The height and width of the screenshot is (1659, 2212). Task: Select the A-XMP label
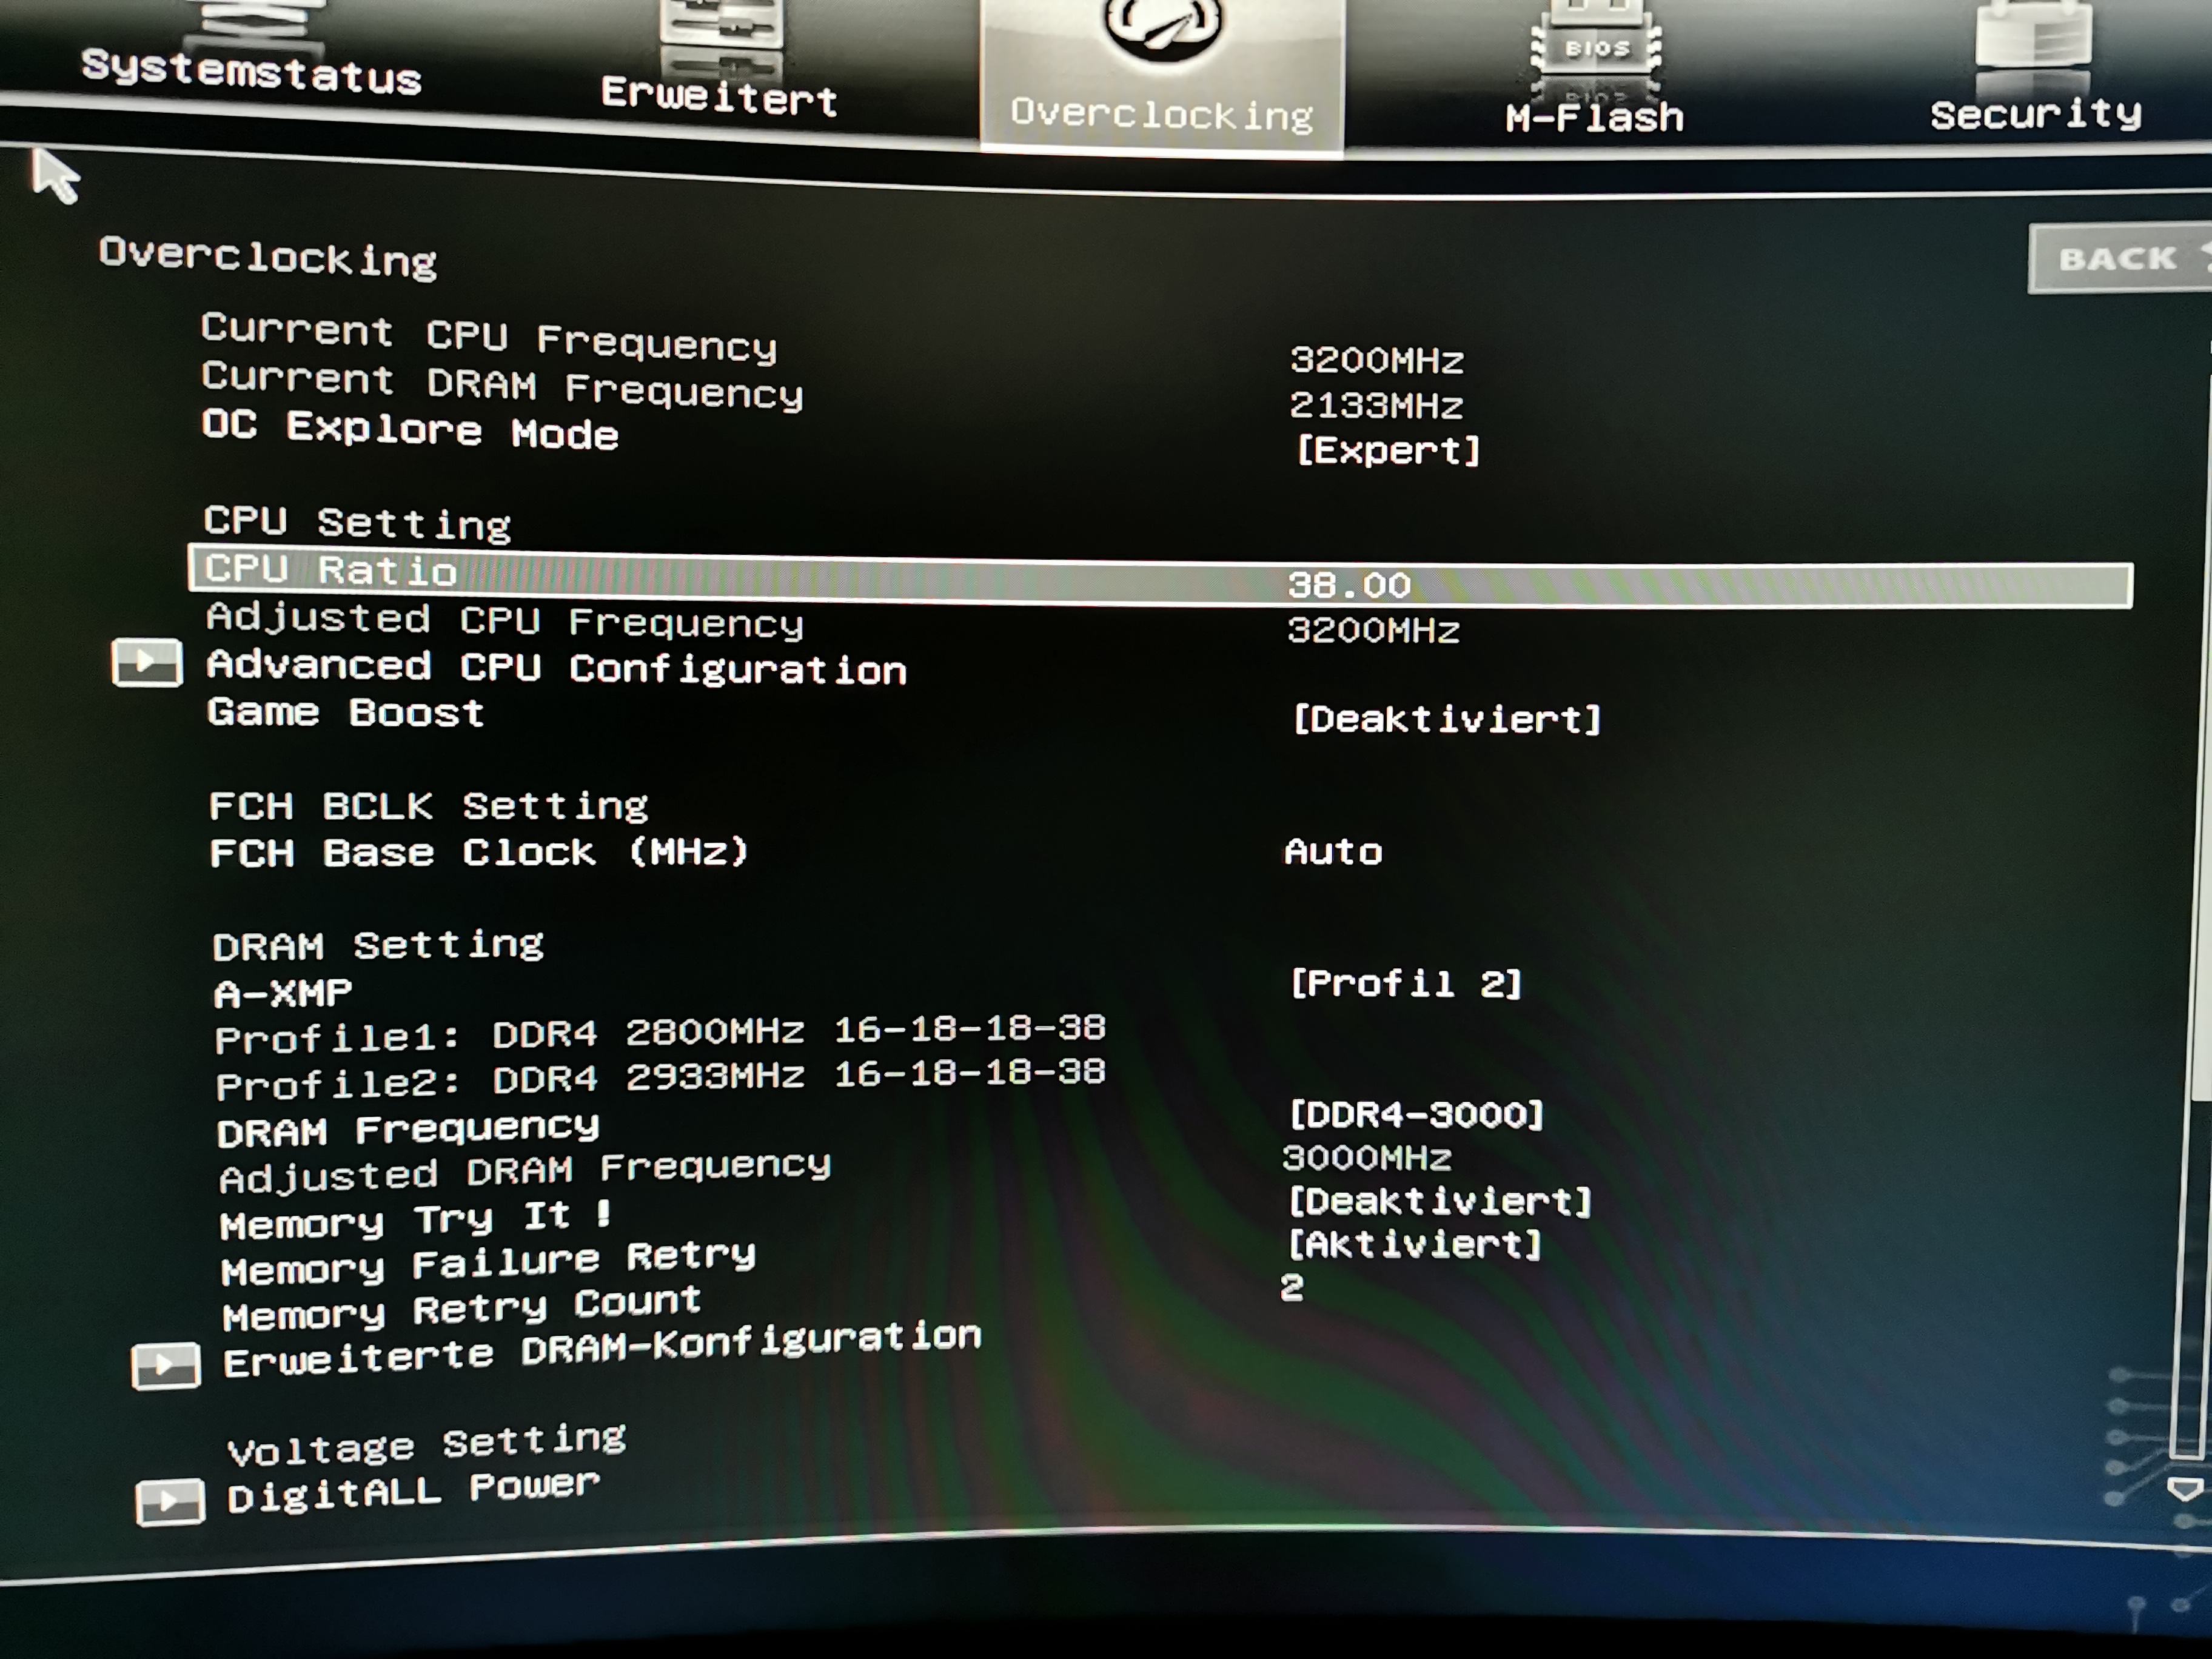click(x=283, y=993)
